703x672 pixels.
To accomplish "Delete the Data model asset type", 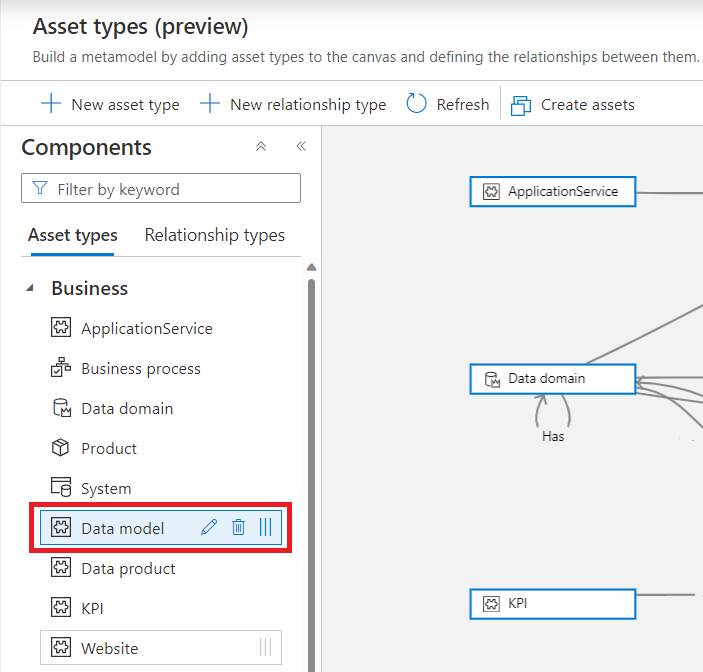I will pyautogui.click(x=238, y=528).
